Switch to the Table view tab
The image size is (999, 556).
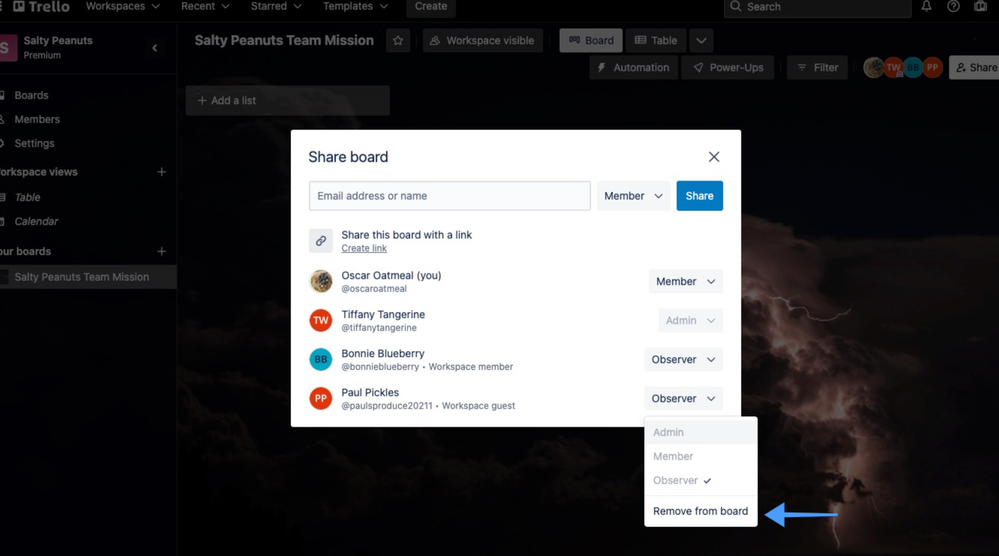pyautogui.click(x=656, y=41)
